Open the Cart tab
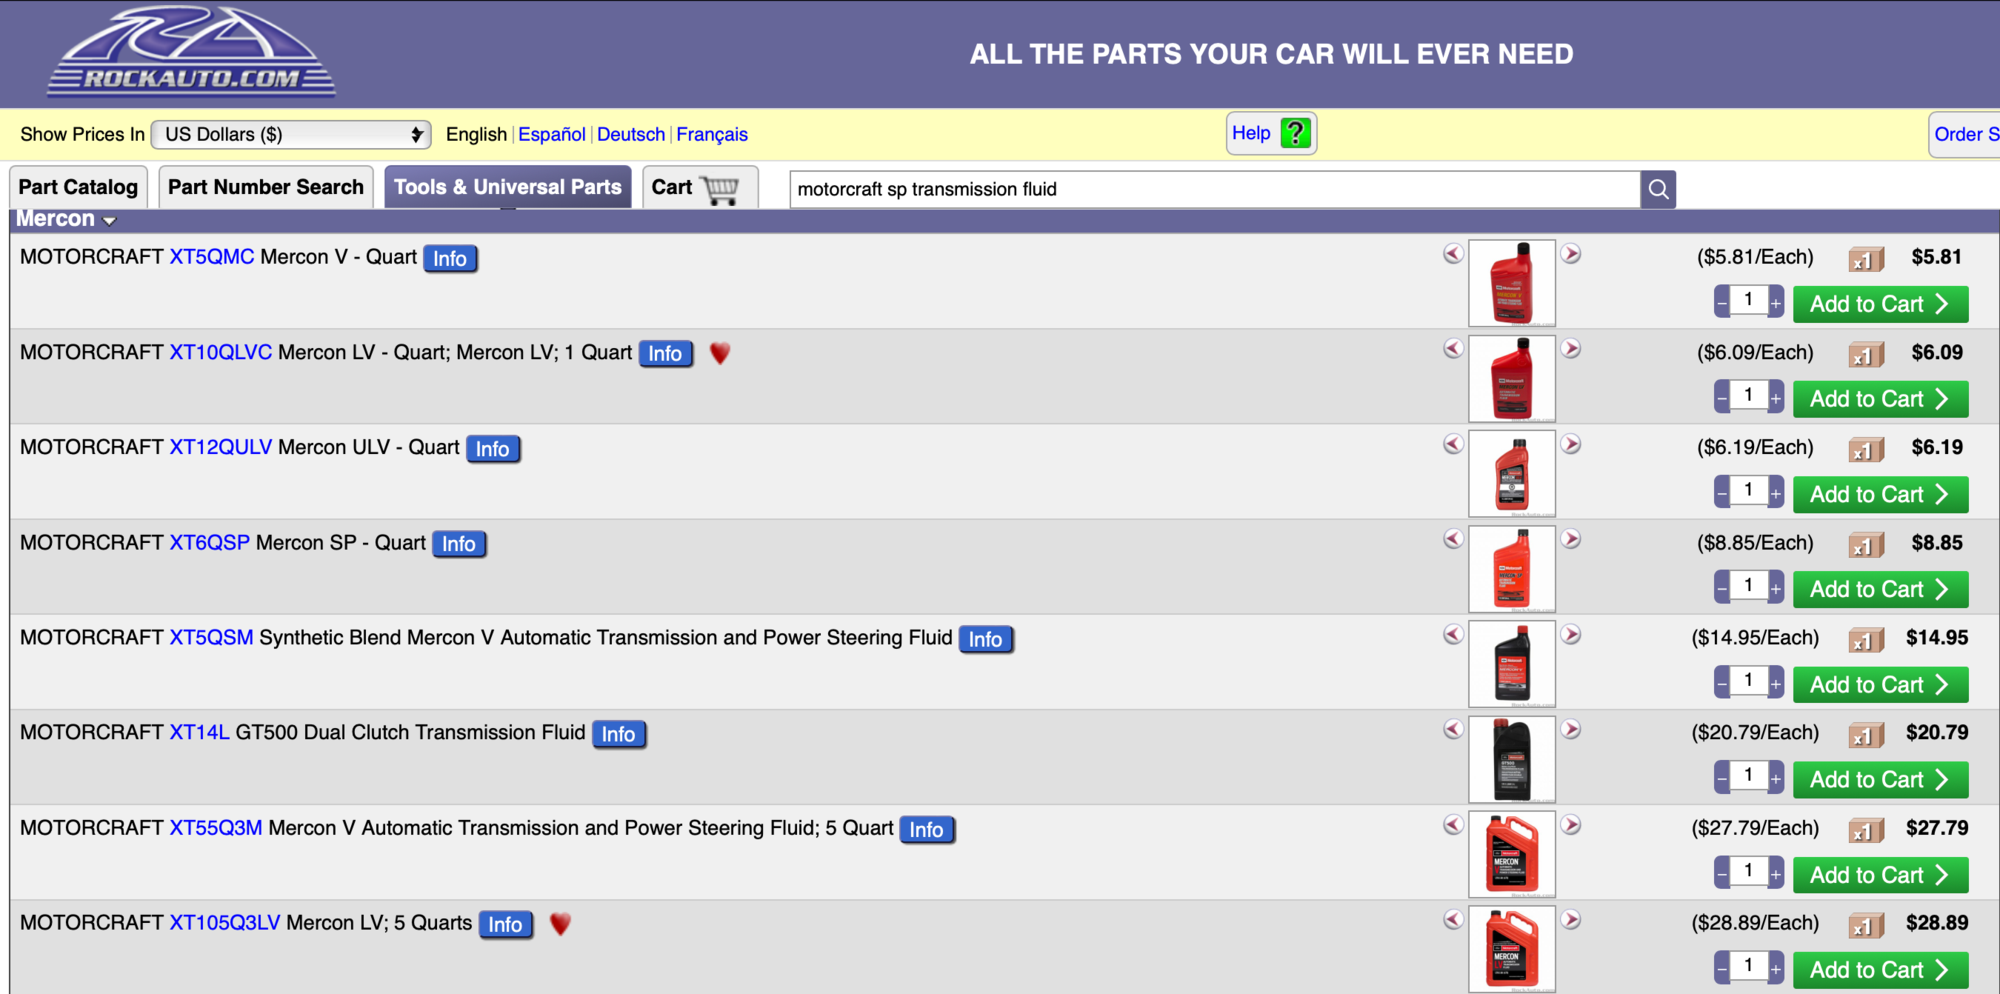This screenshot has width=2000, height=994. (699, 187)
